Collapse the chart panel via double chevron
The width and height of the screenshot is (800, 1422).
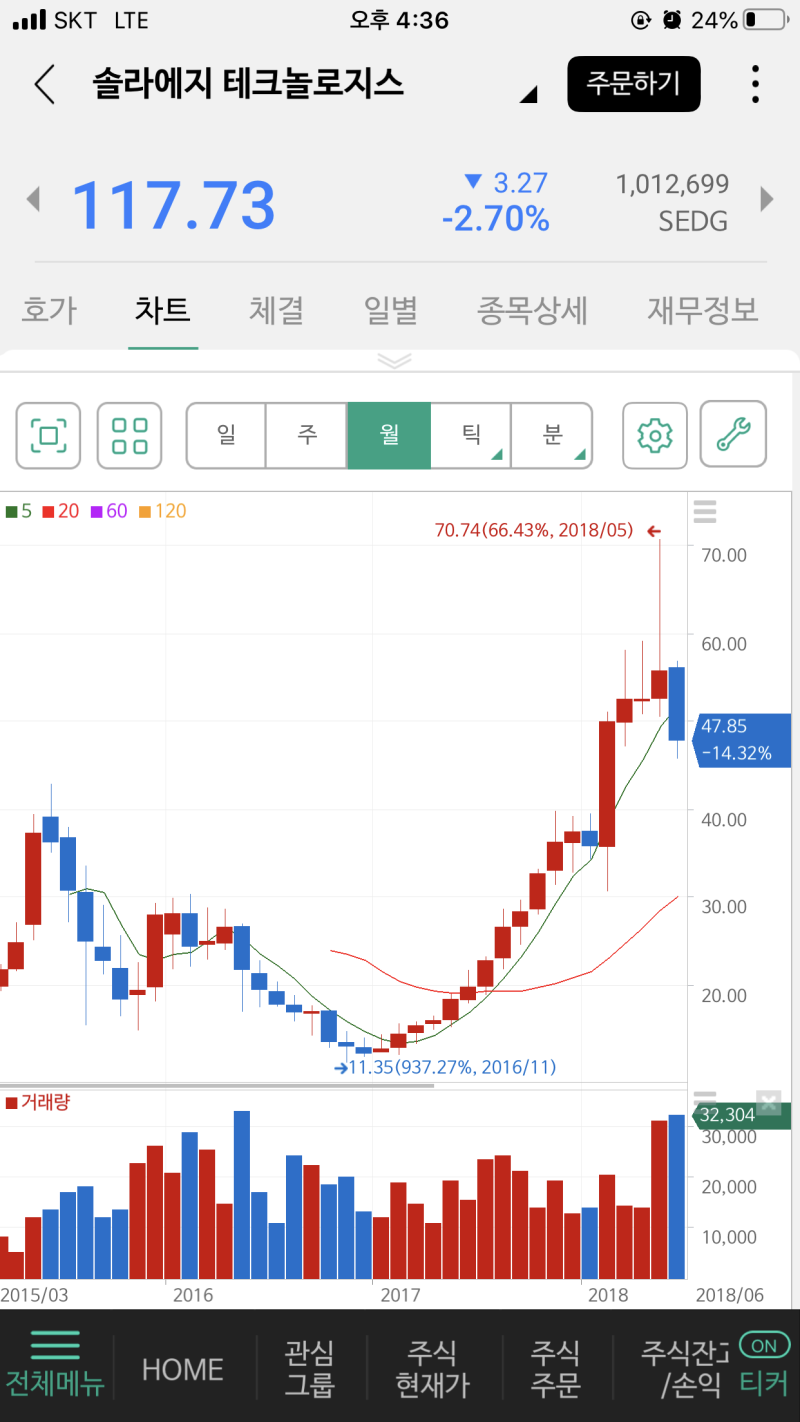tap(394, 361)
